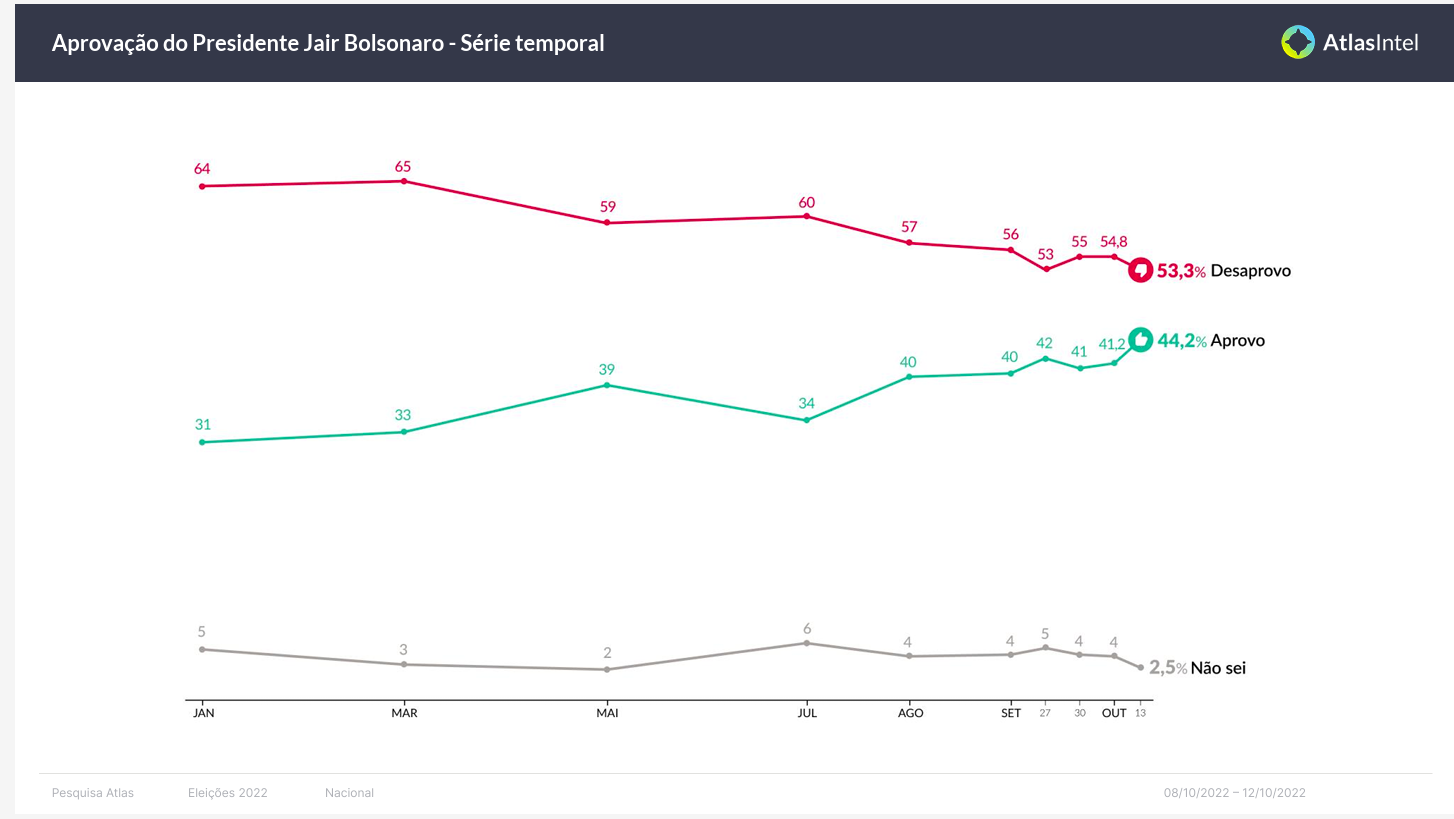Image resolution: width=1454 pixels, height=819 pixels.
Task: Click the green thumbs-up Aprovo icon
Action: 1140,340
